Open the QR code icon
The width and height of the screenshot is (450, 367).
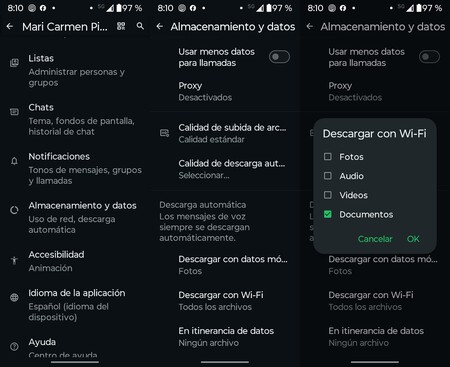click(121, 26)
